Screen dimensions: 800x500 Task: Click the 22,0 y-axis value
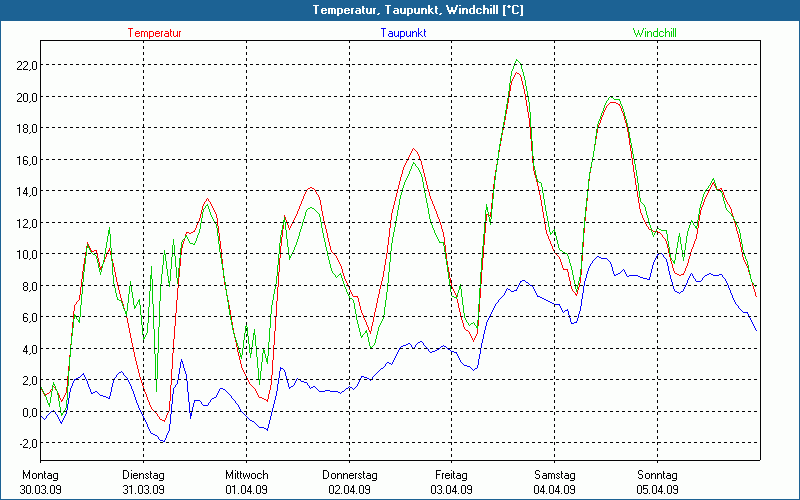coord(24,65)
